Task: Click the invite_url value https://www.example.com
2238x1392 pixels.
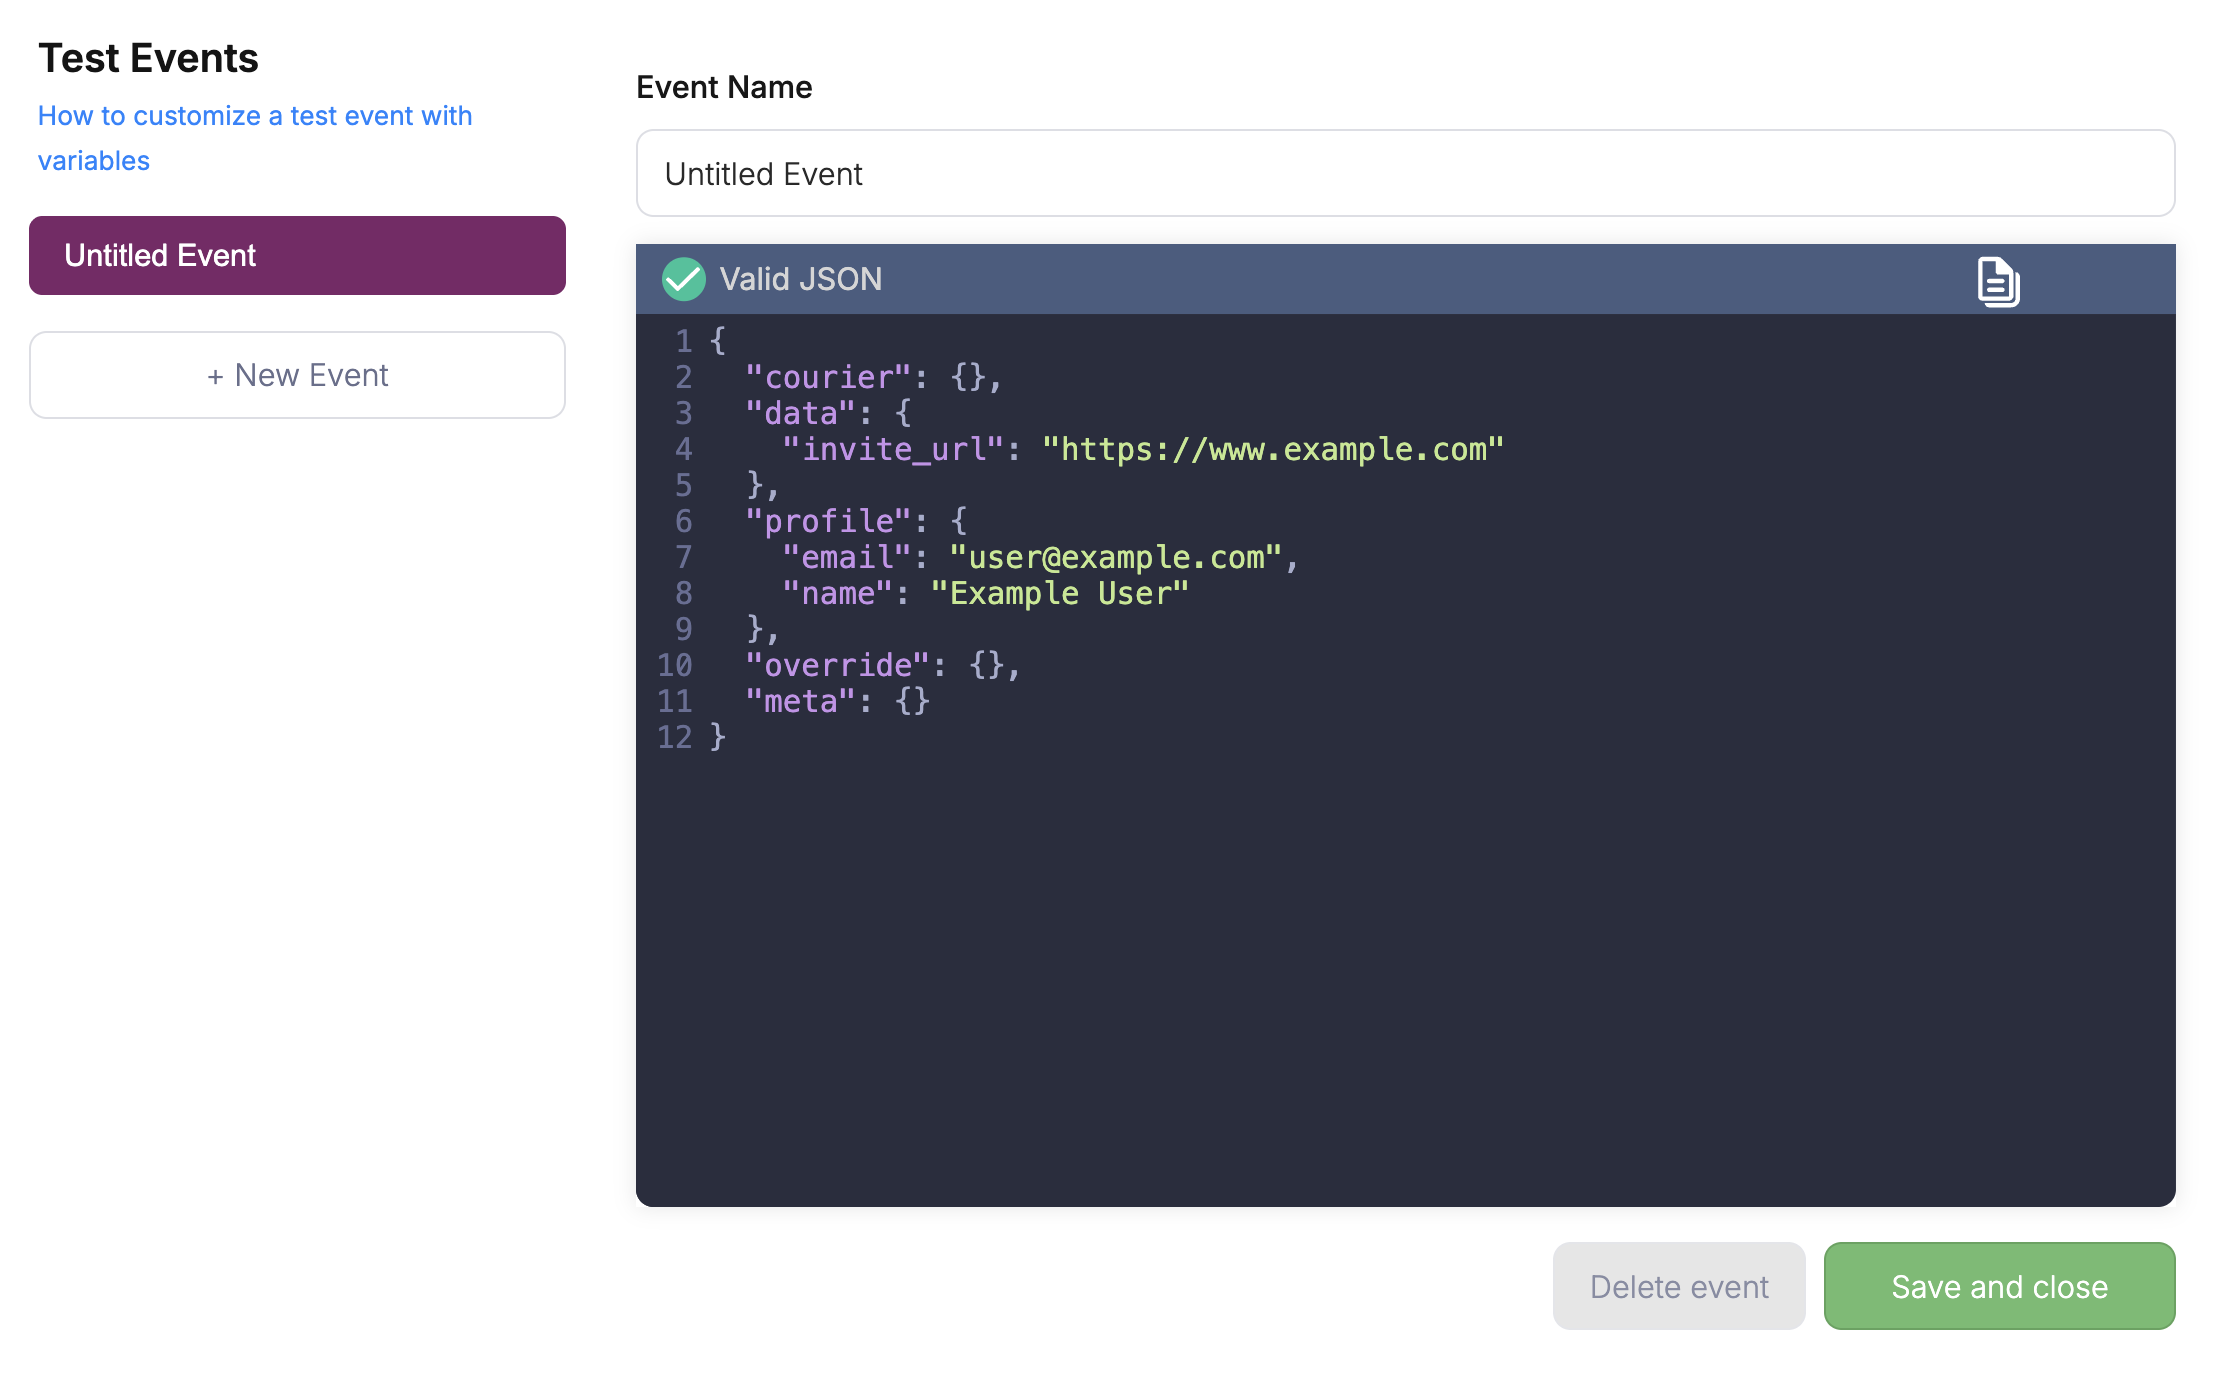Action: click(x=1272, y=450)
